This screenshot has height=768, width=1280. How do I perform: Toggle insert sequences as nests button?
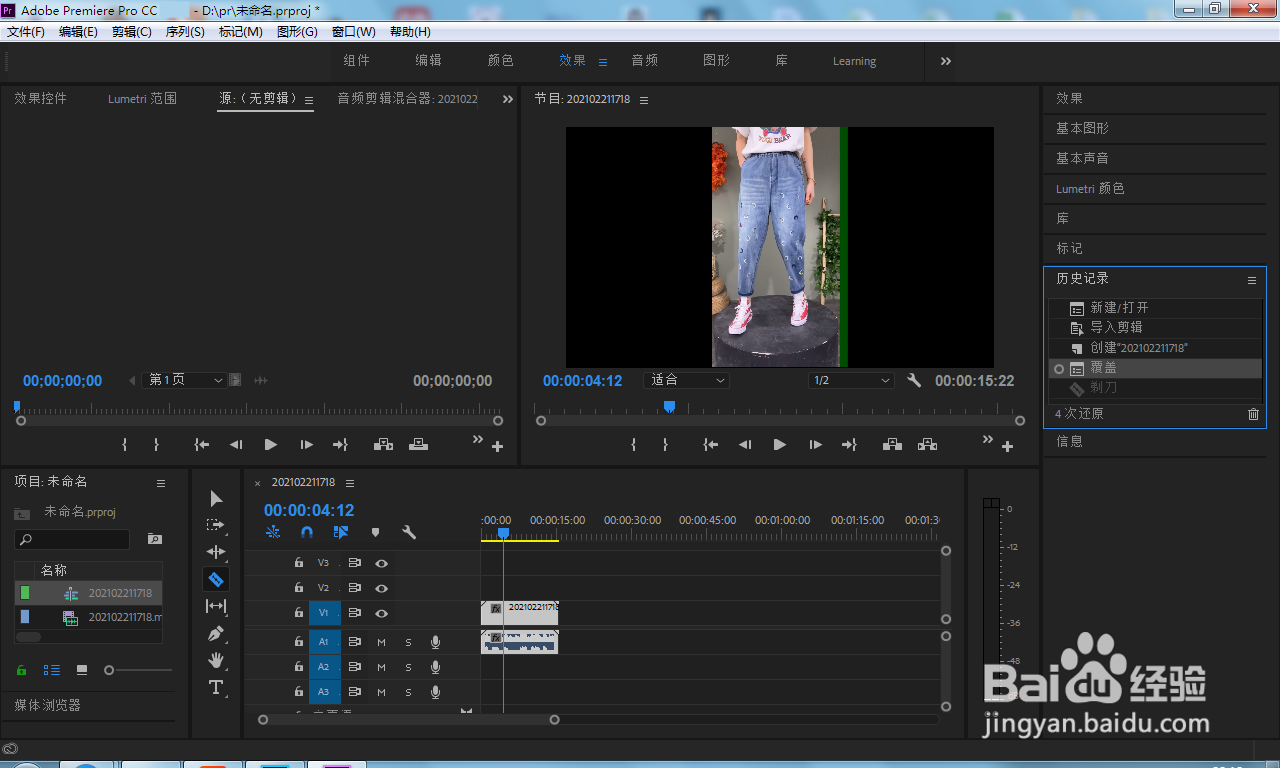[x=273, y=533]
